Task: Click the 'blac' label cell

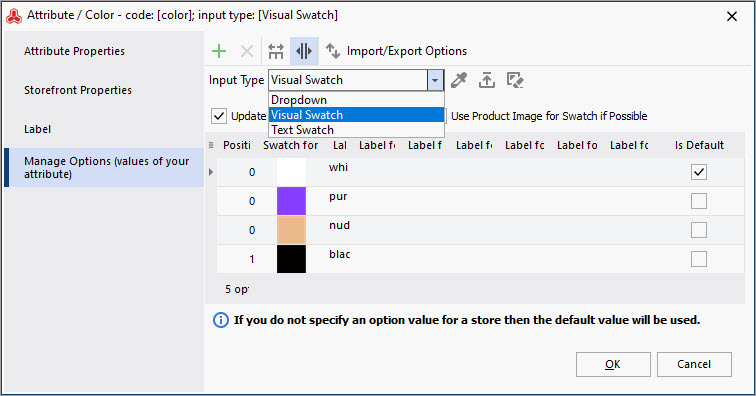Action: pos(339,254)
